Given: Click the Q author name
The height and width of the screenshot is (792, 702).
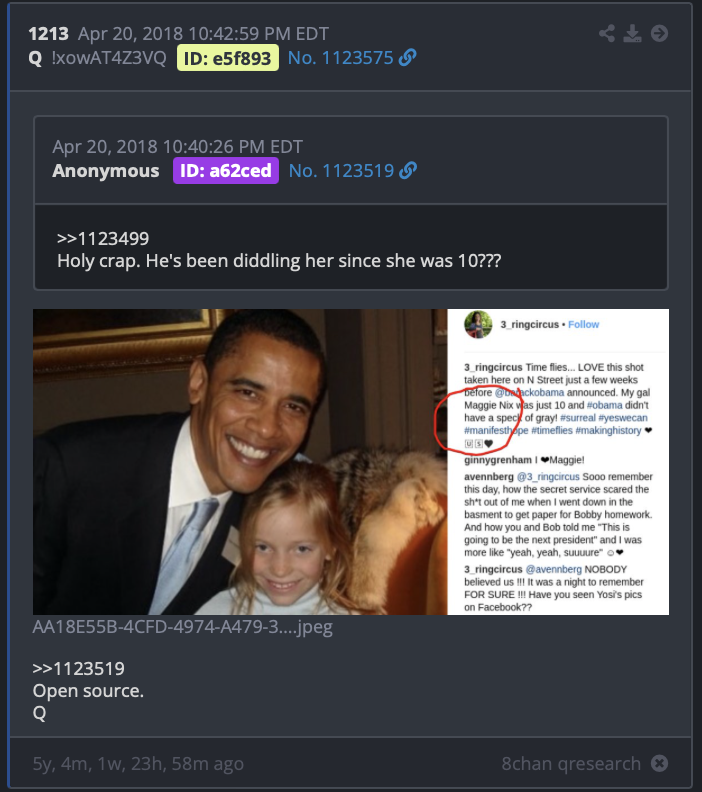Looking at the screenshot, I should (35, 58).
